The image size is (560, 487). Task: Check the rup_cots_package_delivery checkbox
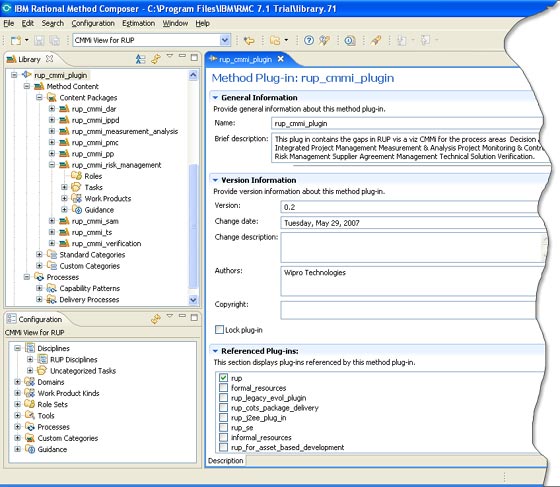(x=224, y=408)
